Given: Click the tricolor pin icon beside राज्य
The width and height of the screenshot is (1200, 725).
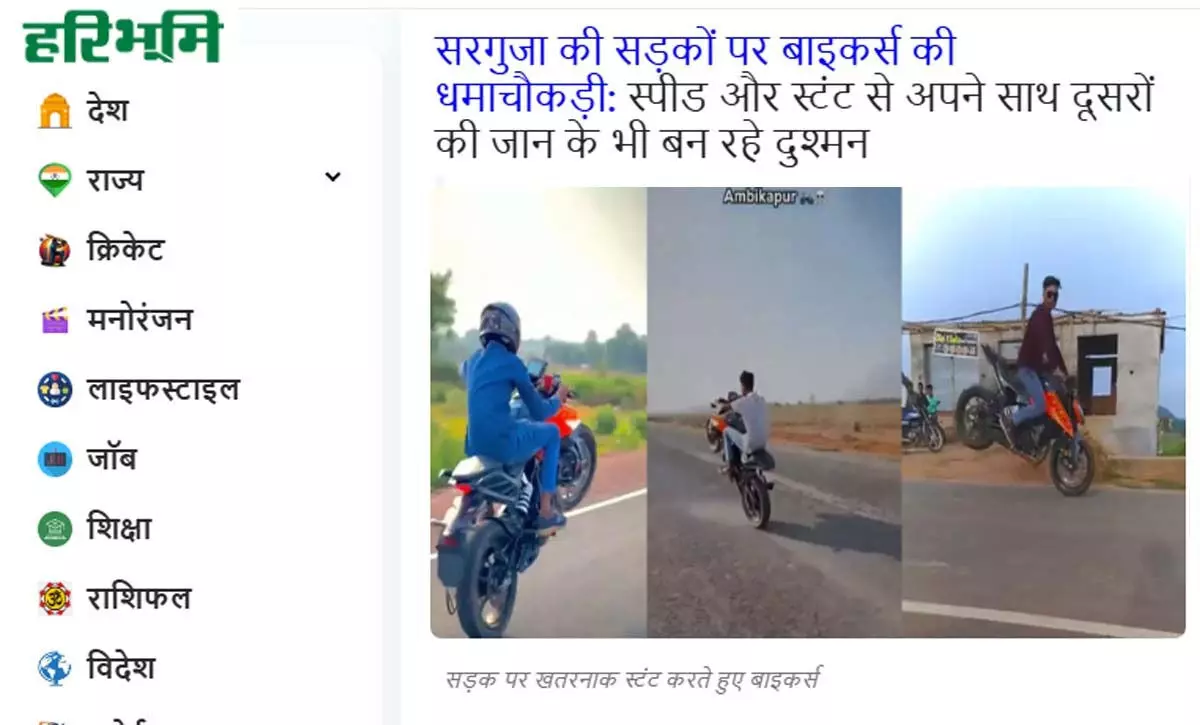Looking at the screenshot, I should (55, 180).
